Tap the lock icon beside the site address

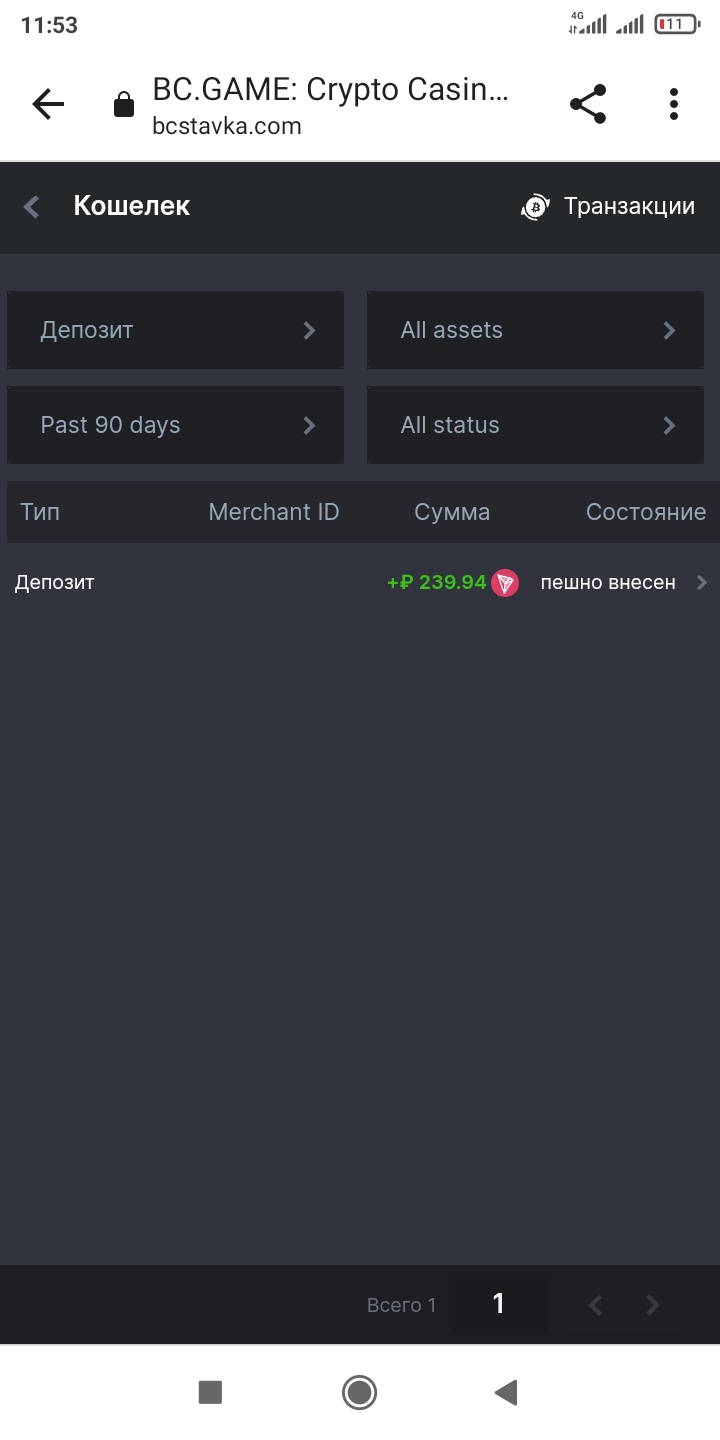124,105
